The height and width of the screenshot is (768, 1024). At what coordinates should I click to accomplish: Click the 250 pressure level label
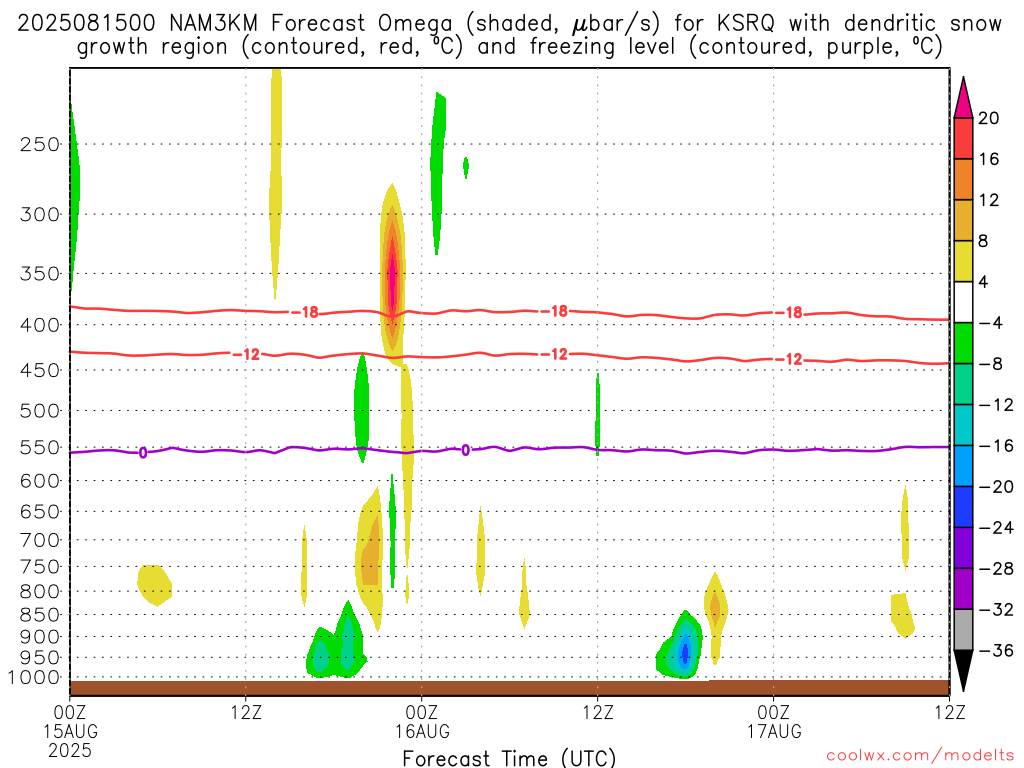[40, 144]
